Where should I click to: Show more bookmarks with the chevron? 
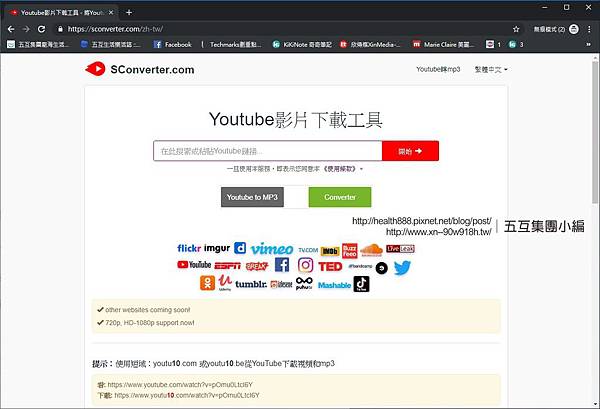588,44
